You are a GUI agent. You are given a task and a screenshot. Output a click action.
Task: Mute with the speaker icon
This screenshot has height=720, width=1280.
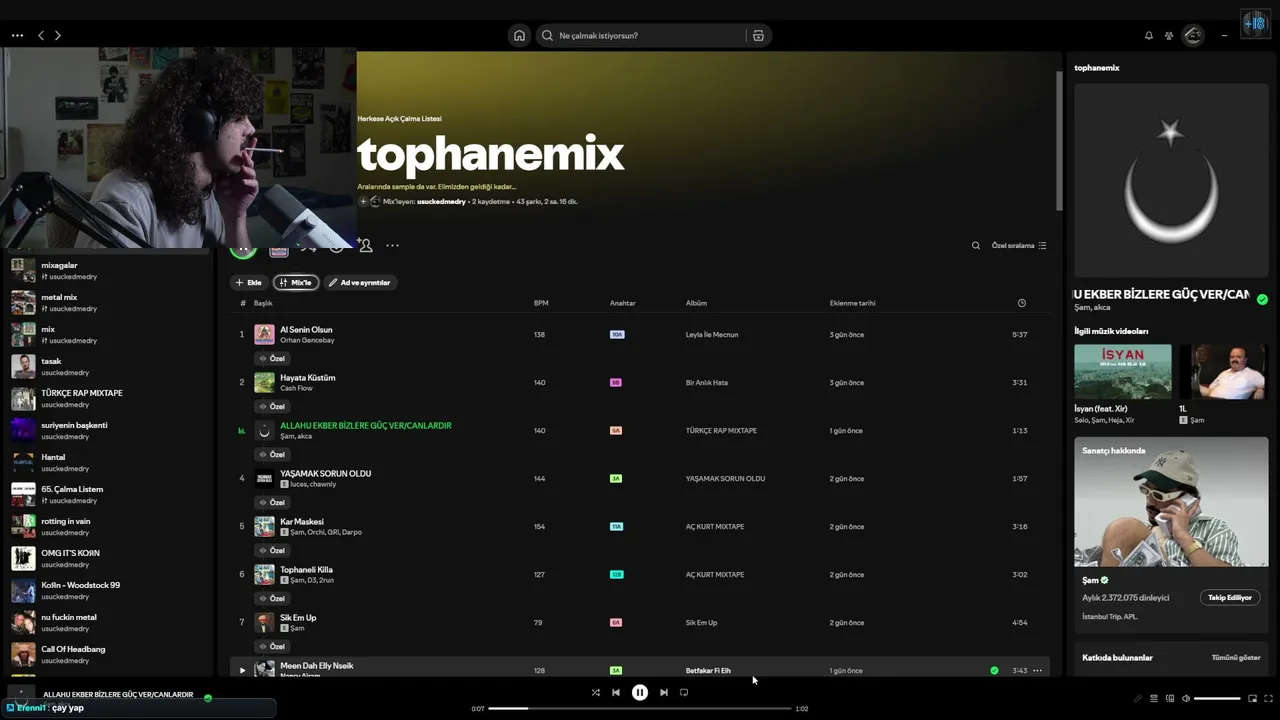[x=1186, y=698]
